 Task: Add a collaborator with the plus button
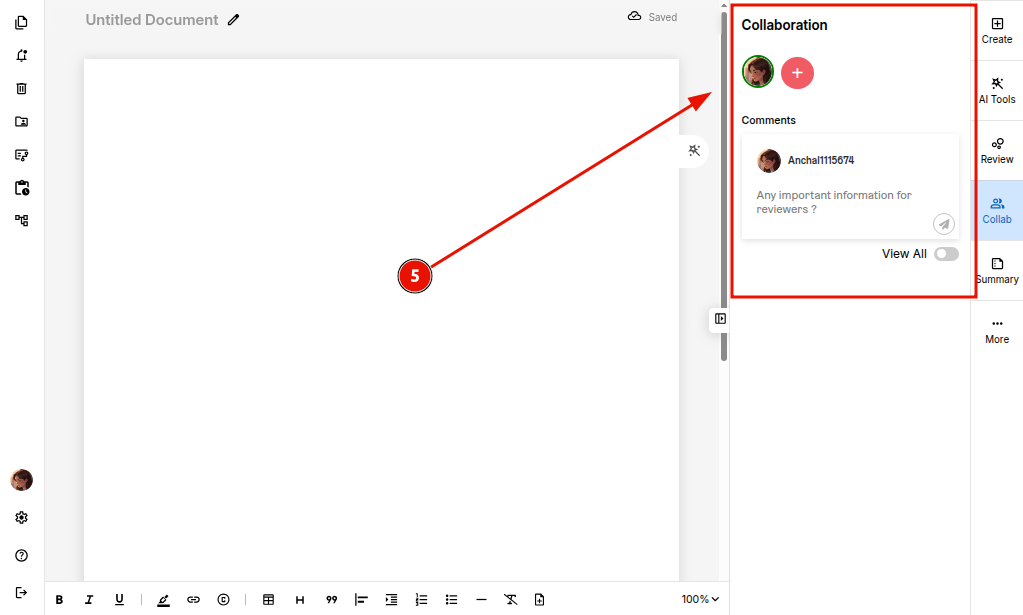[797, 73]
